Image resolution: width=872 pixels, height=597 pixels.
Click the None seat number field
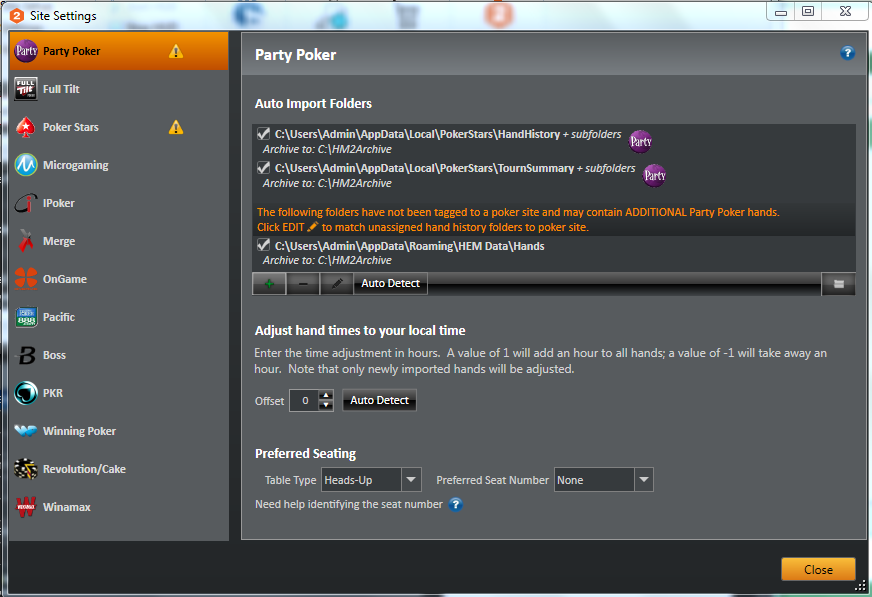click(x=594, y=480)
